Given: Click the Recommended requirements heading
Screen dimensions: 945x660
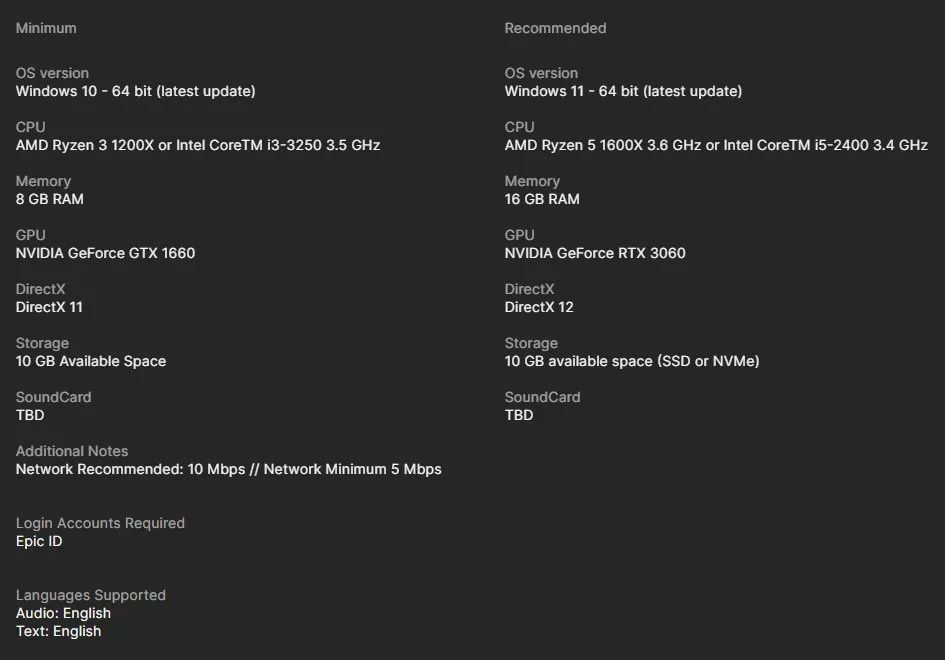Looking at the screenshot, I should 555,28.
